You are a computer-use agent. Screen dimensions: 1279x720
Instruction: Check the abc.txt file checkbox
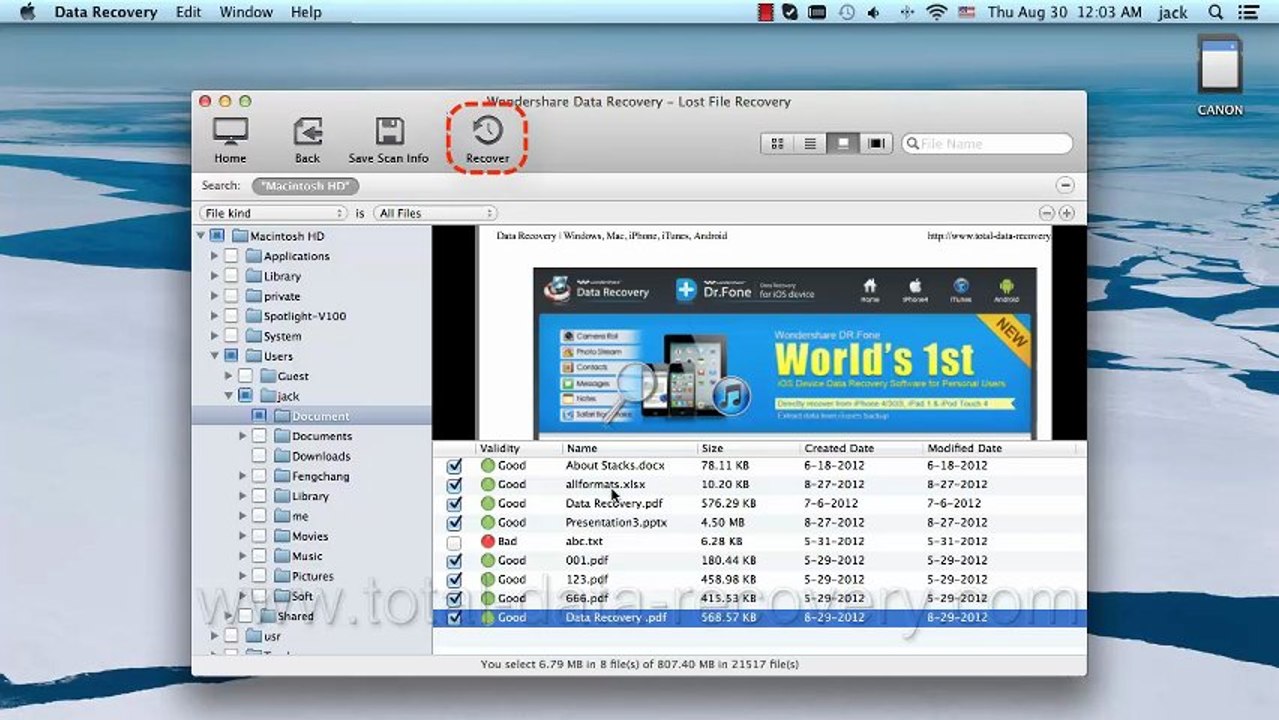(x=454, y=542)
